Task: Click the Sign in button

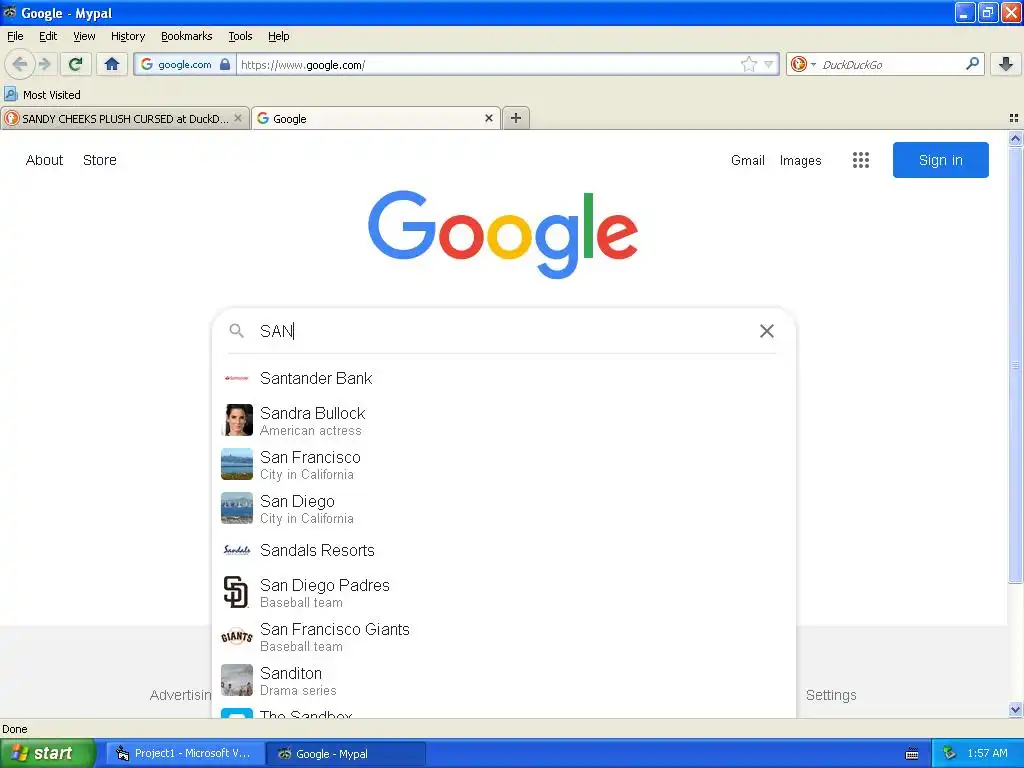Action: click(940, 160)
